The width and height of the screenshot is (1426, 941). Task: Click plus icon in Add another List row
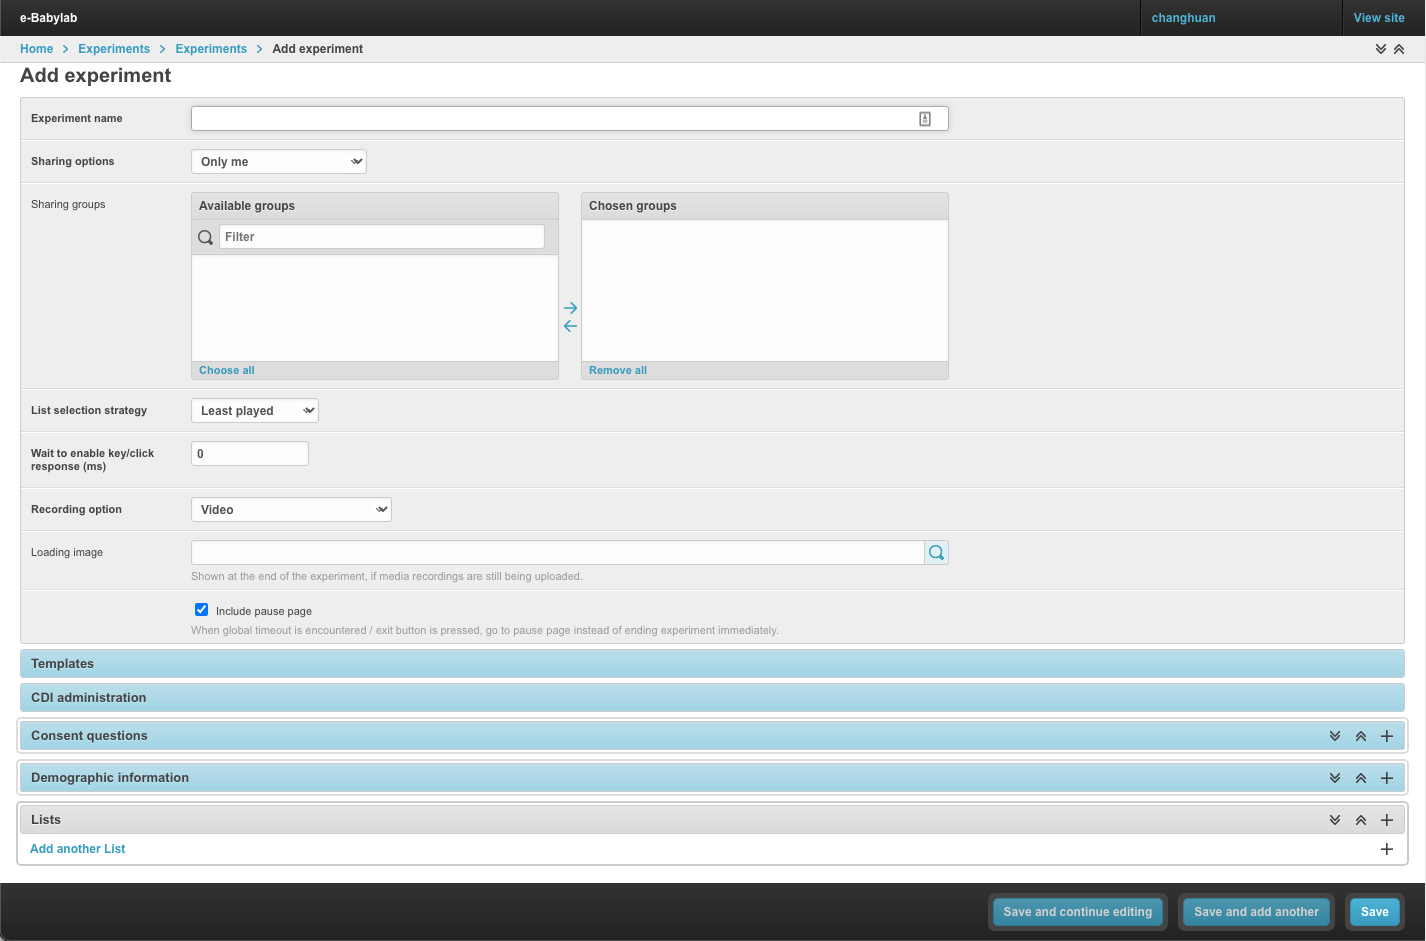[1387, 849]
